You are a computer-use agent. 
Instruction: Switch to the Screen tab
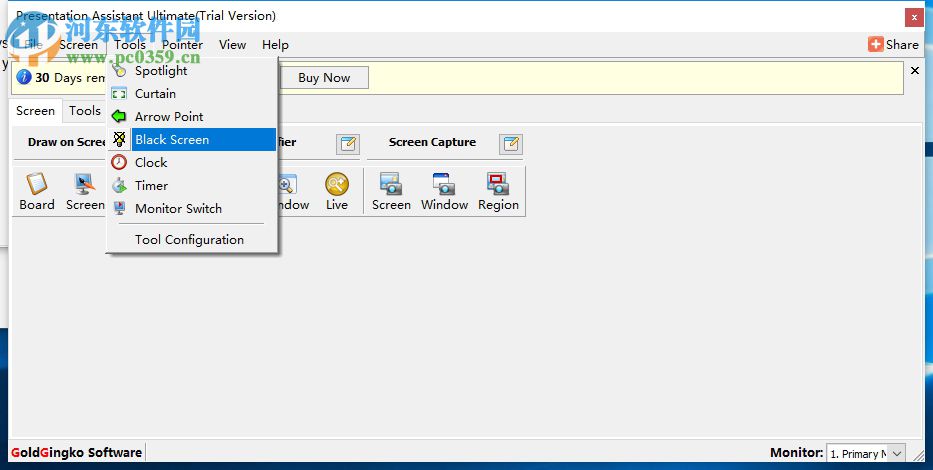[x=36, y=111]
